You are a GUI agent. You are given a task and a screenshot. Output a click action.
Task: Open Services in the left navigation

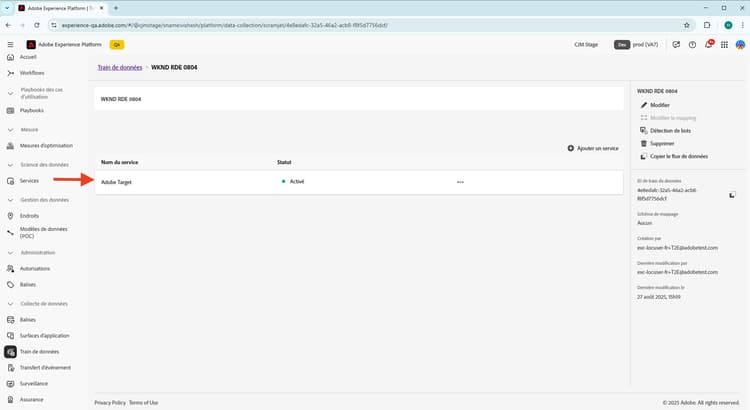(x=29, y=181)
